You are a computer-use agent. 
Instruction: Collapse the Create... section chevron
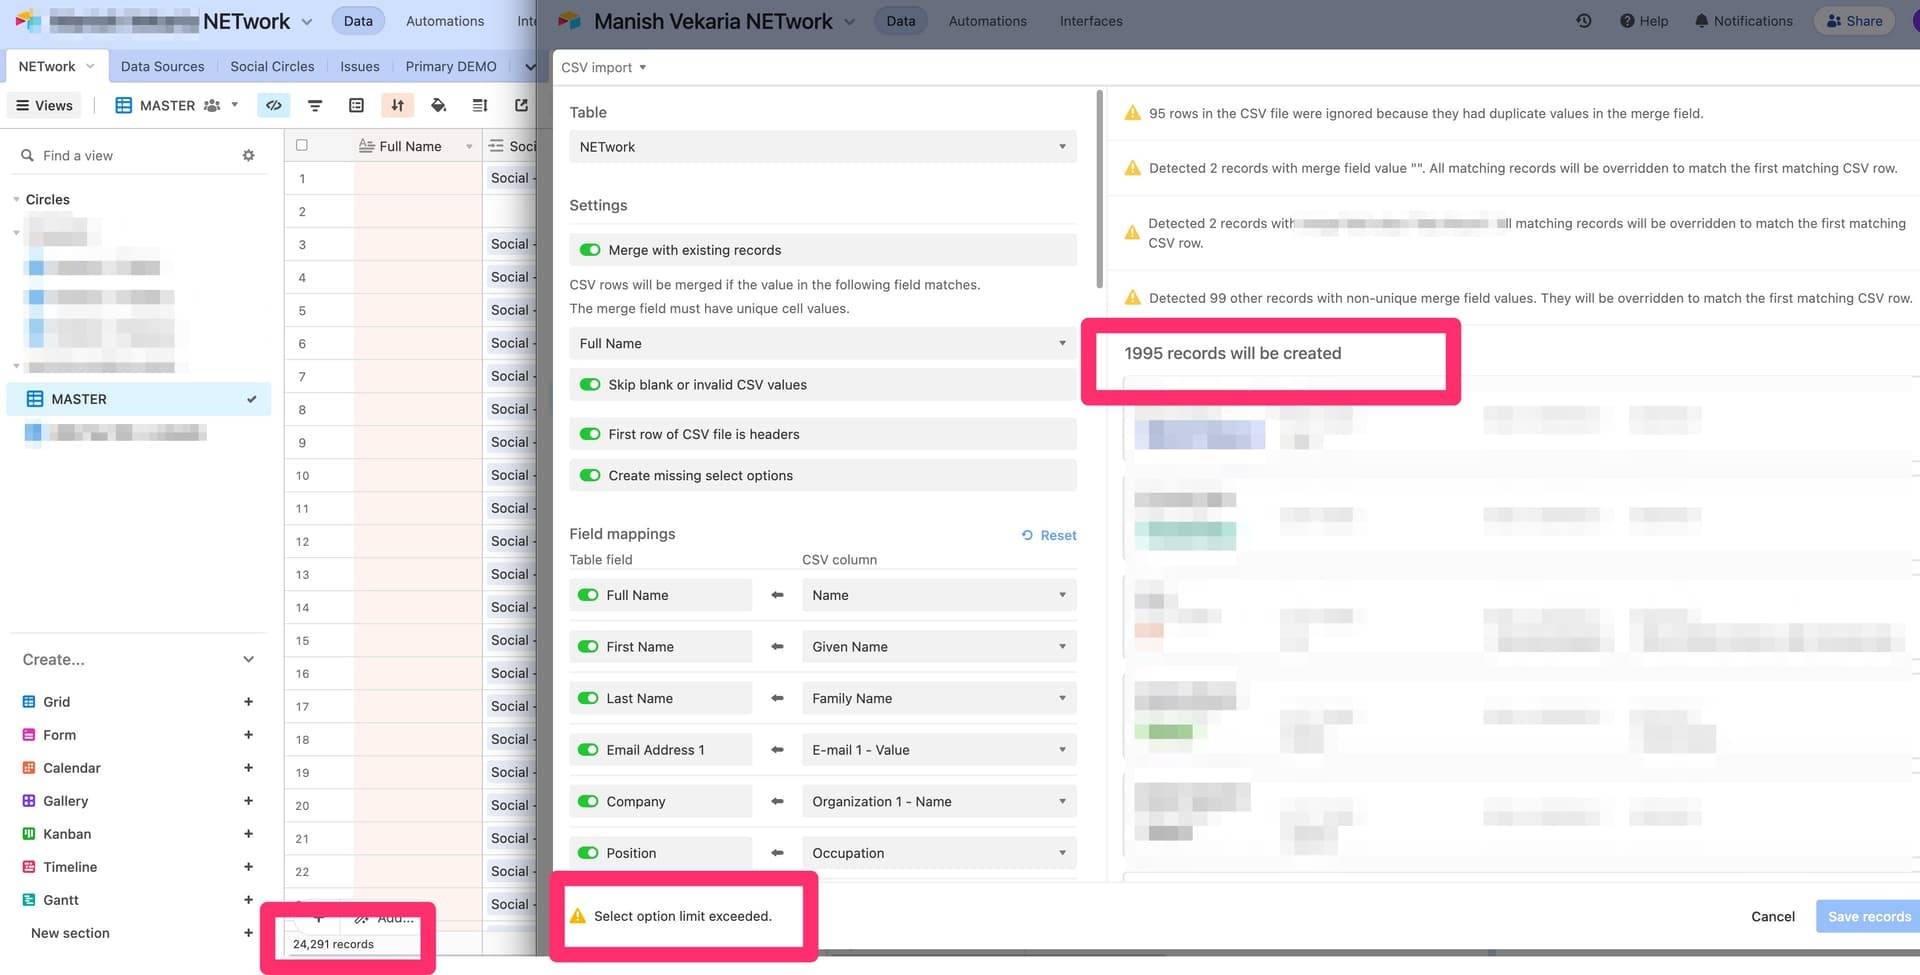point(248,659)
